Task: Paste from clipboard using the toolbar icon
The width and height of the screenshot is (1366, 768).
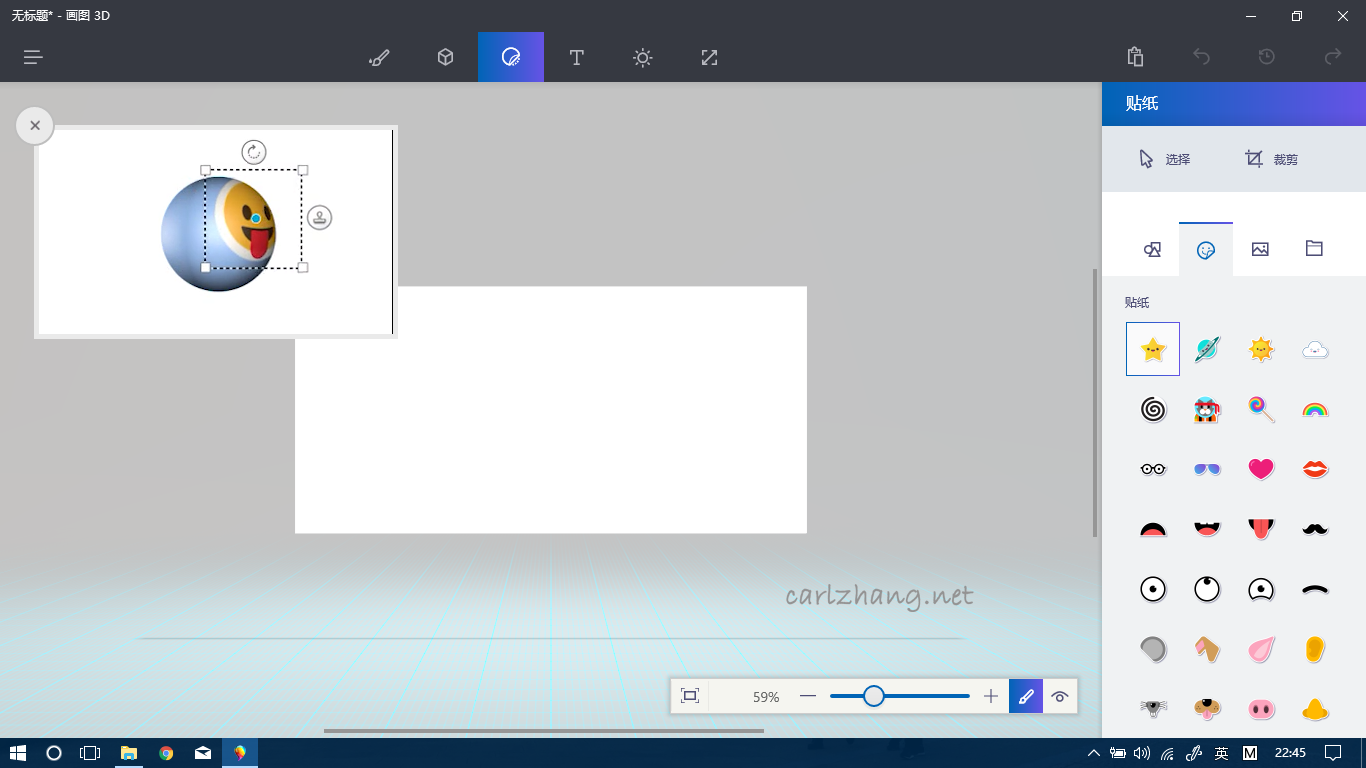Action: click(1135, 57)
